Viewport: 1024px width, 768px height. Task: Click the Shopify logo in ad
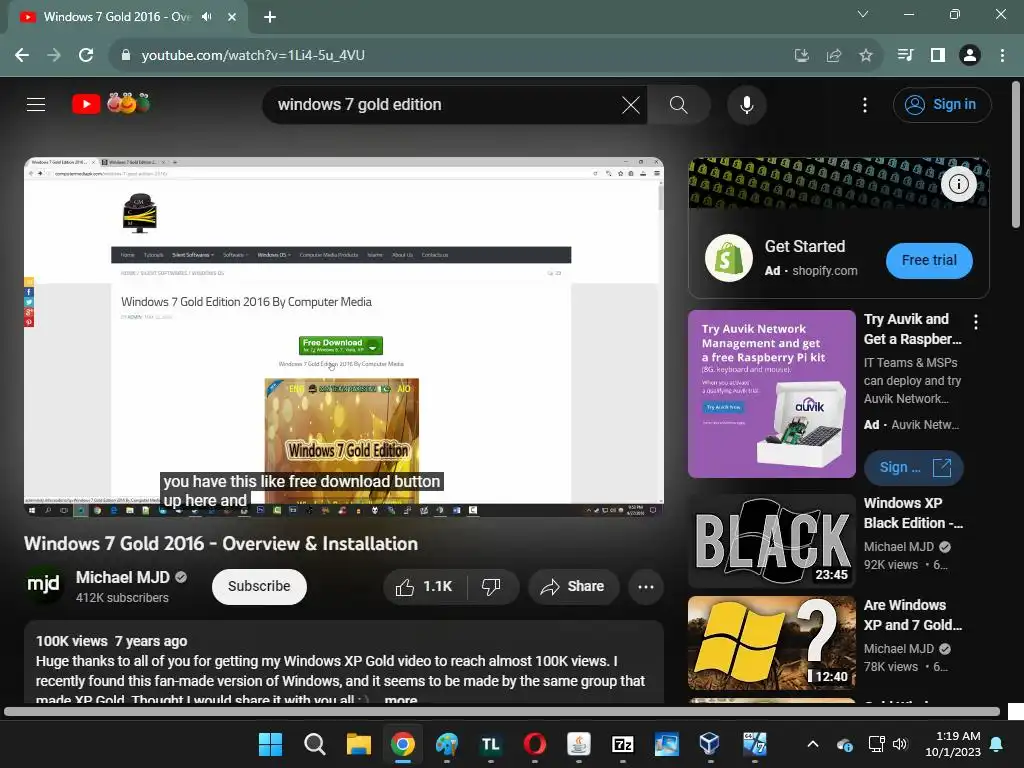point(729,258)
